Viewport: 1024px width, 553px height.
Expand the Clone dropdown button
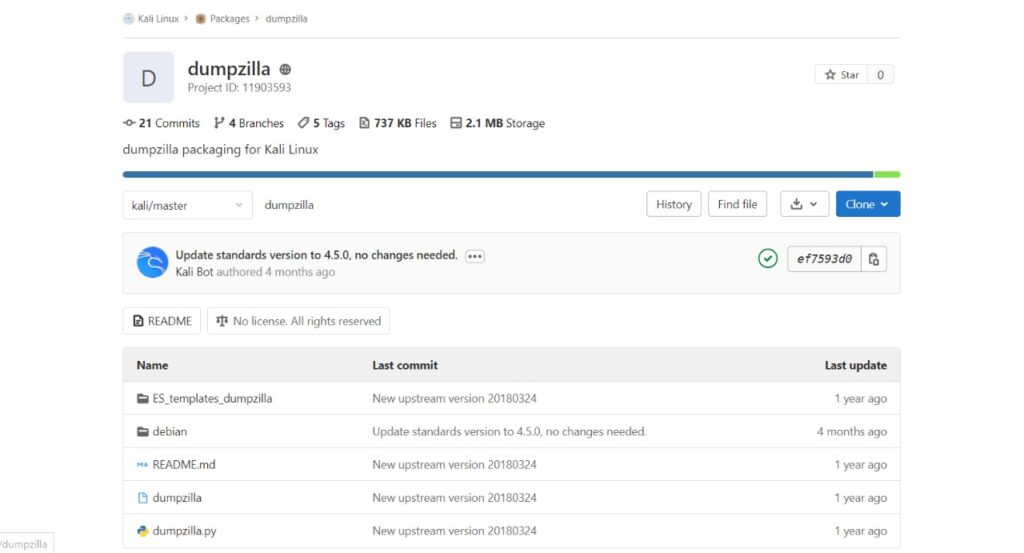(x=868, y=204)
